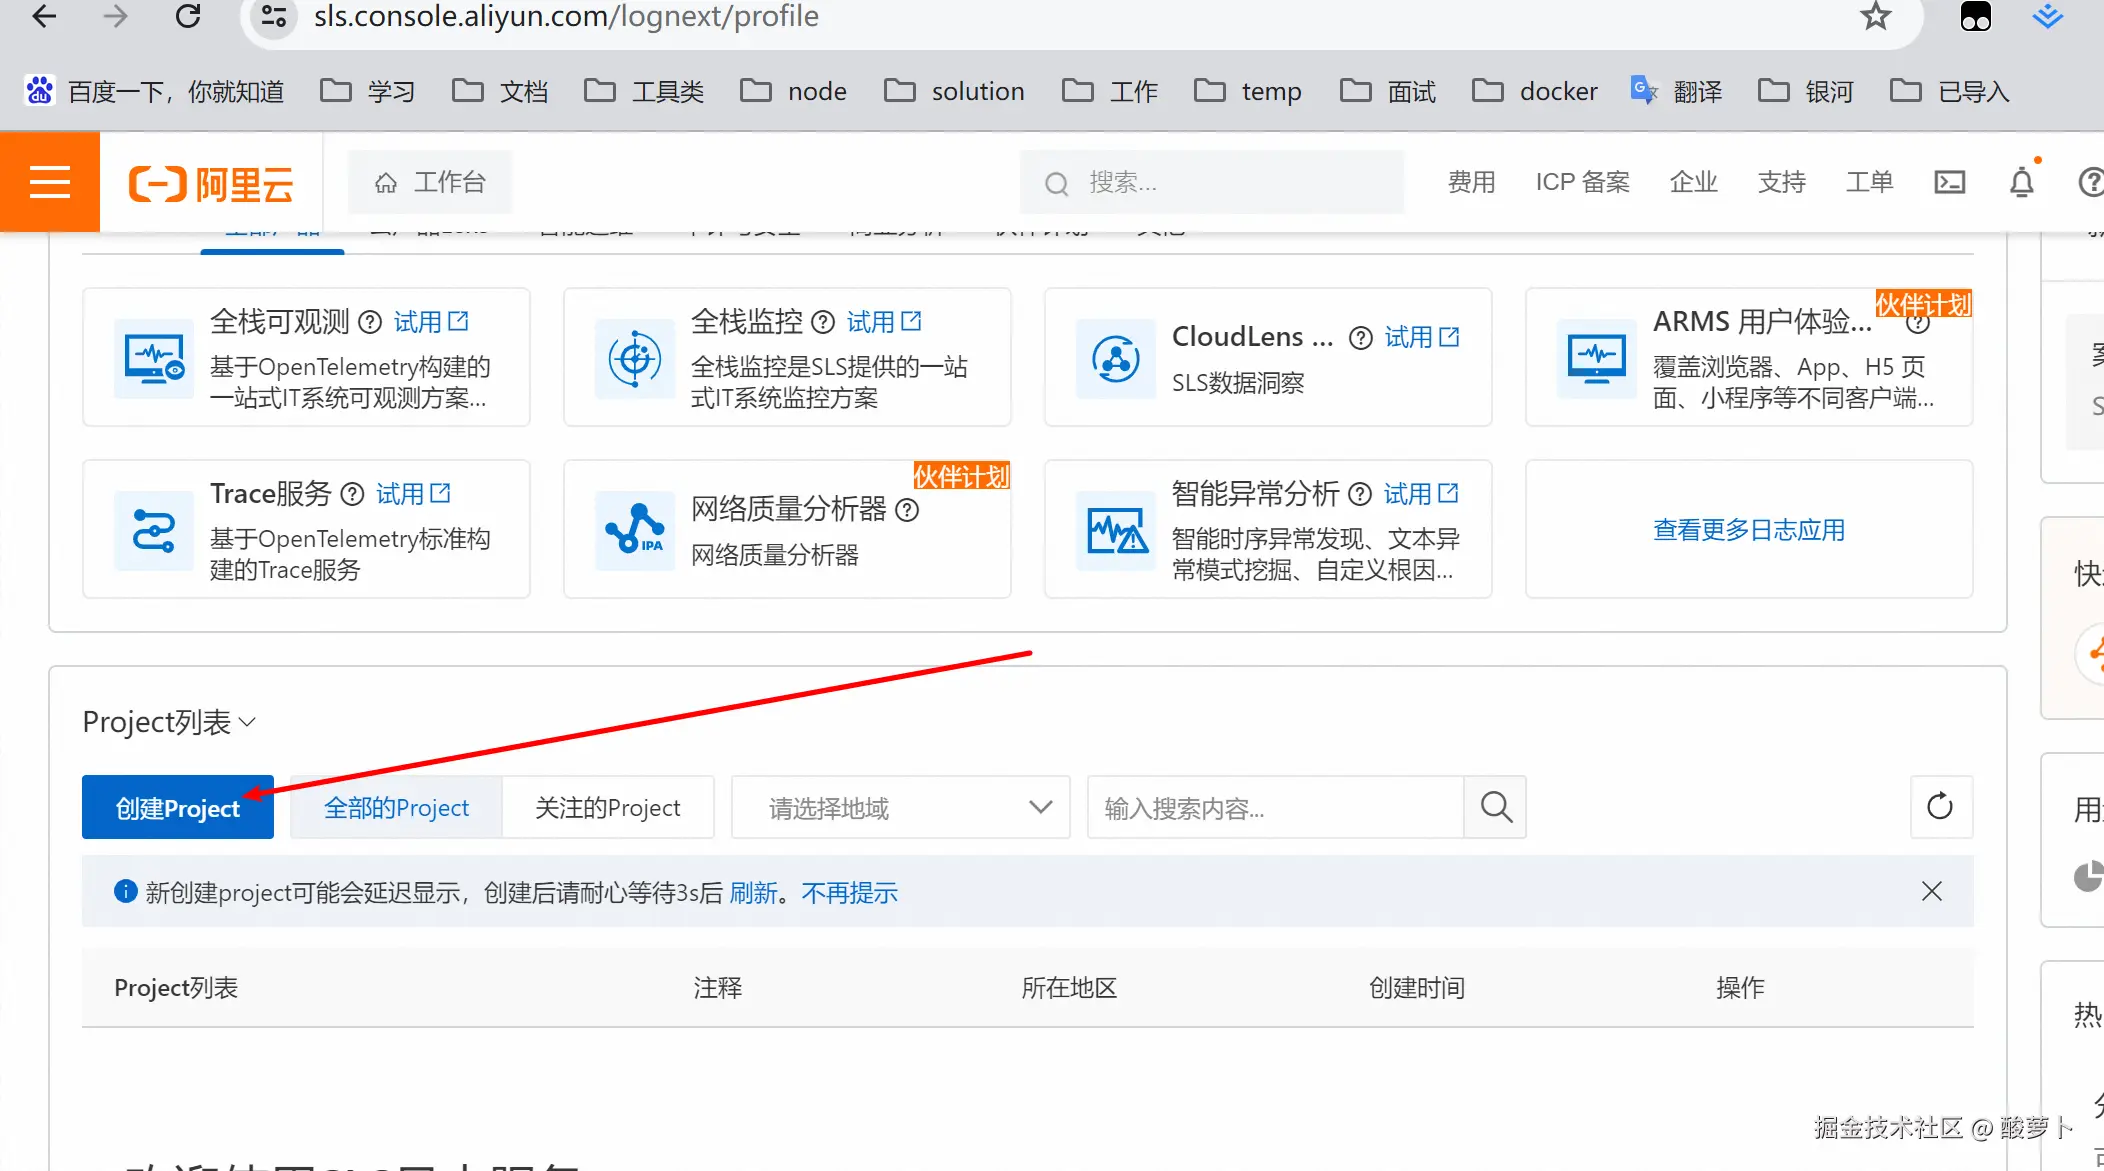Screen dimensions: 2104x1171
Task: Switch to the 关注的Project tab
Action: coord(607,807)
